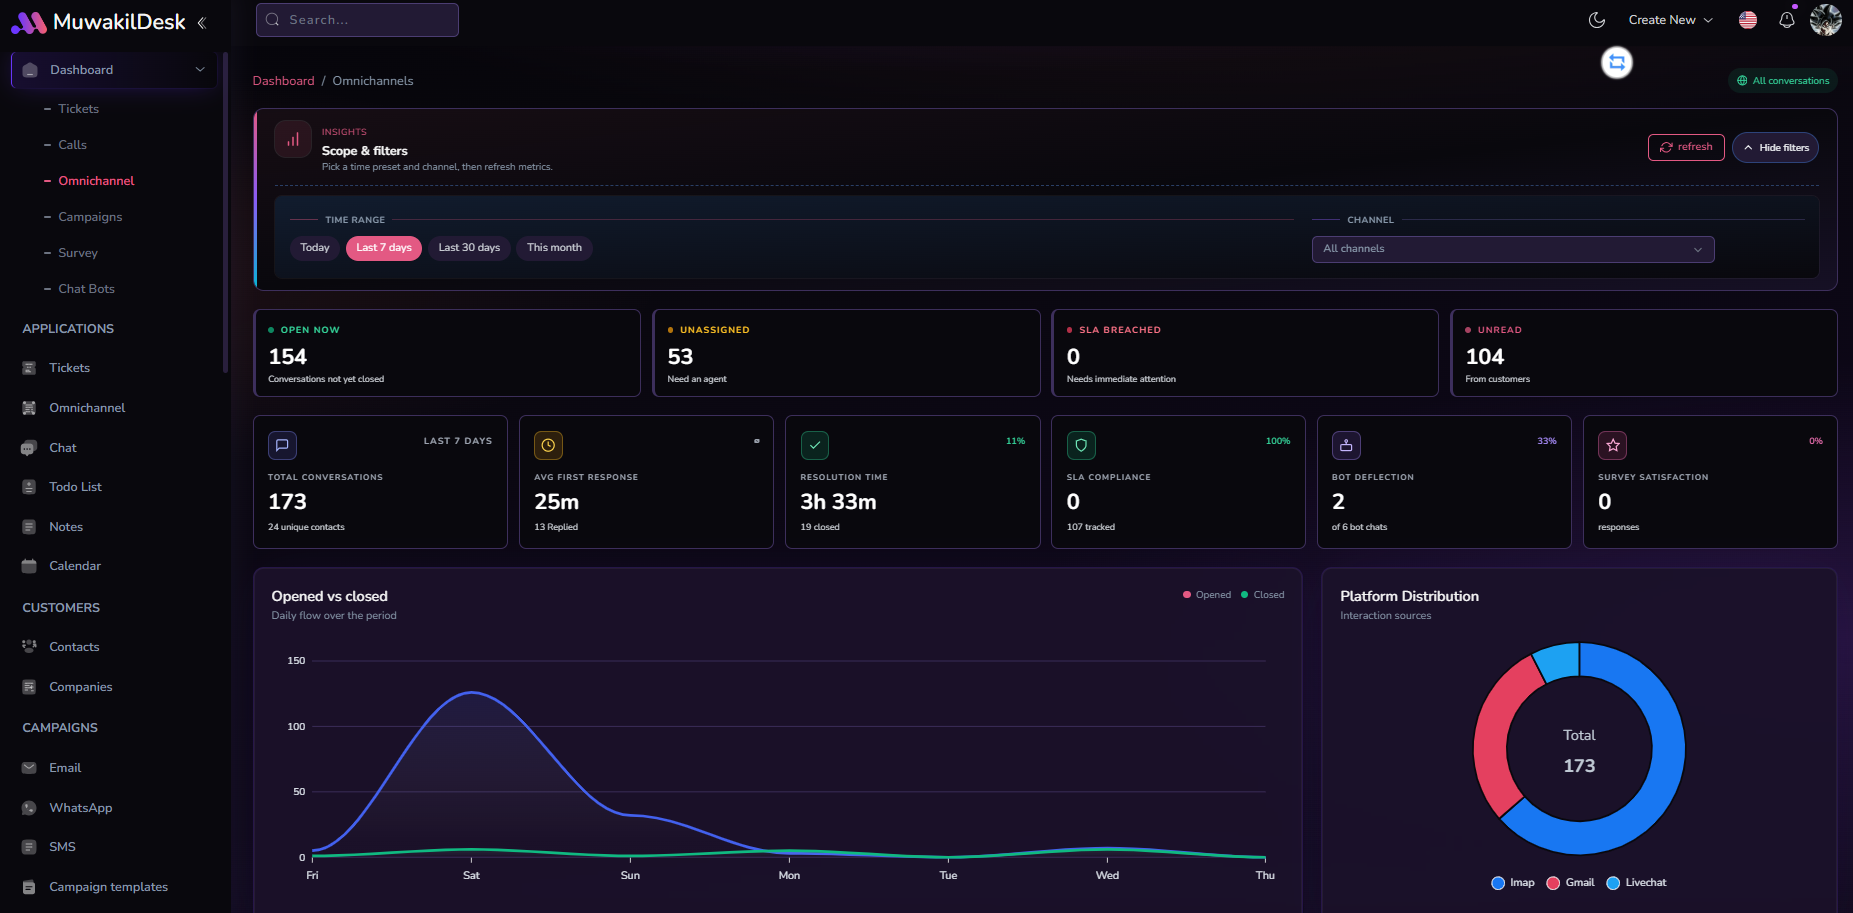This screenshot has height=913, width=1853.
Task: Click the Omnichannel application icon
Action: (29, 408)
